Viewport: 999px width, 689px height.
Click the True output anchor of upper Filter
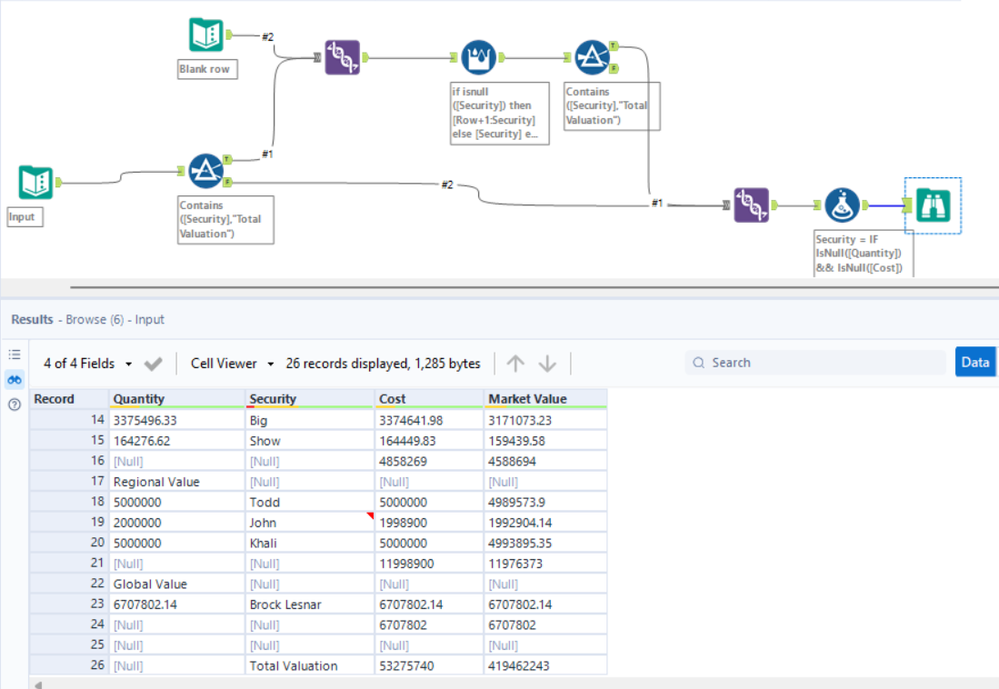(x=614, y=46)
